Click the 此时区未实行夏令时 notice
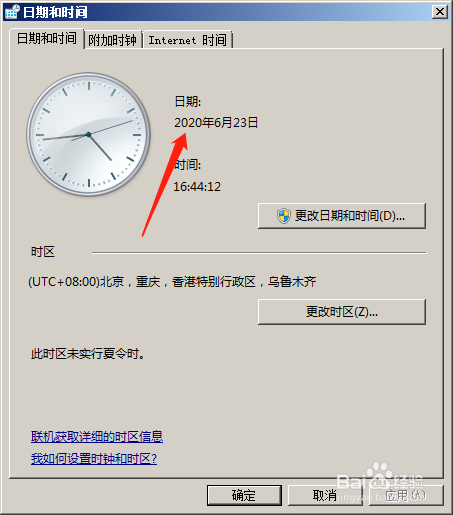The width and height of the screenshot is (453, 515). point(88,354)
